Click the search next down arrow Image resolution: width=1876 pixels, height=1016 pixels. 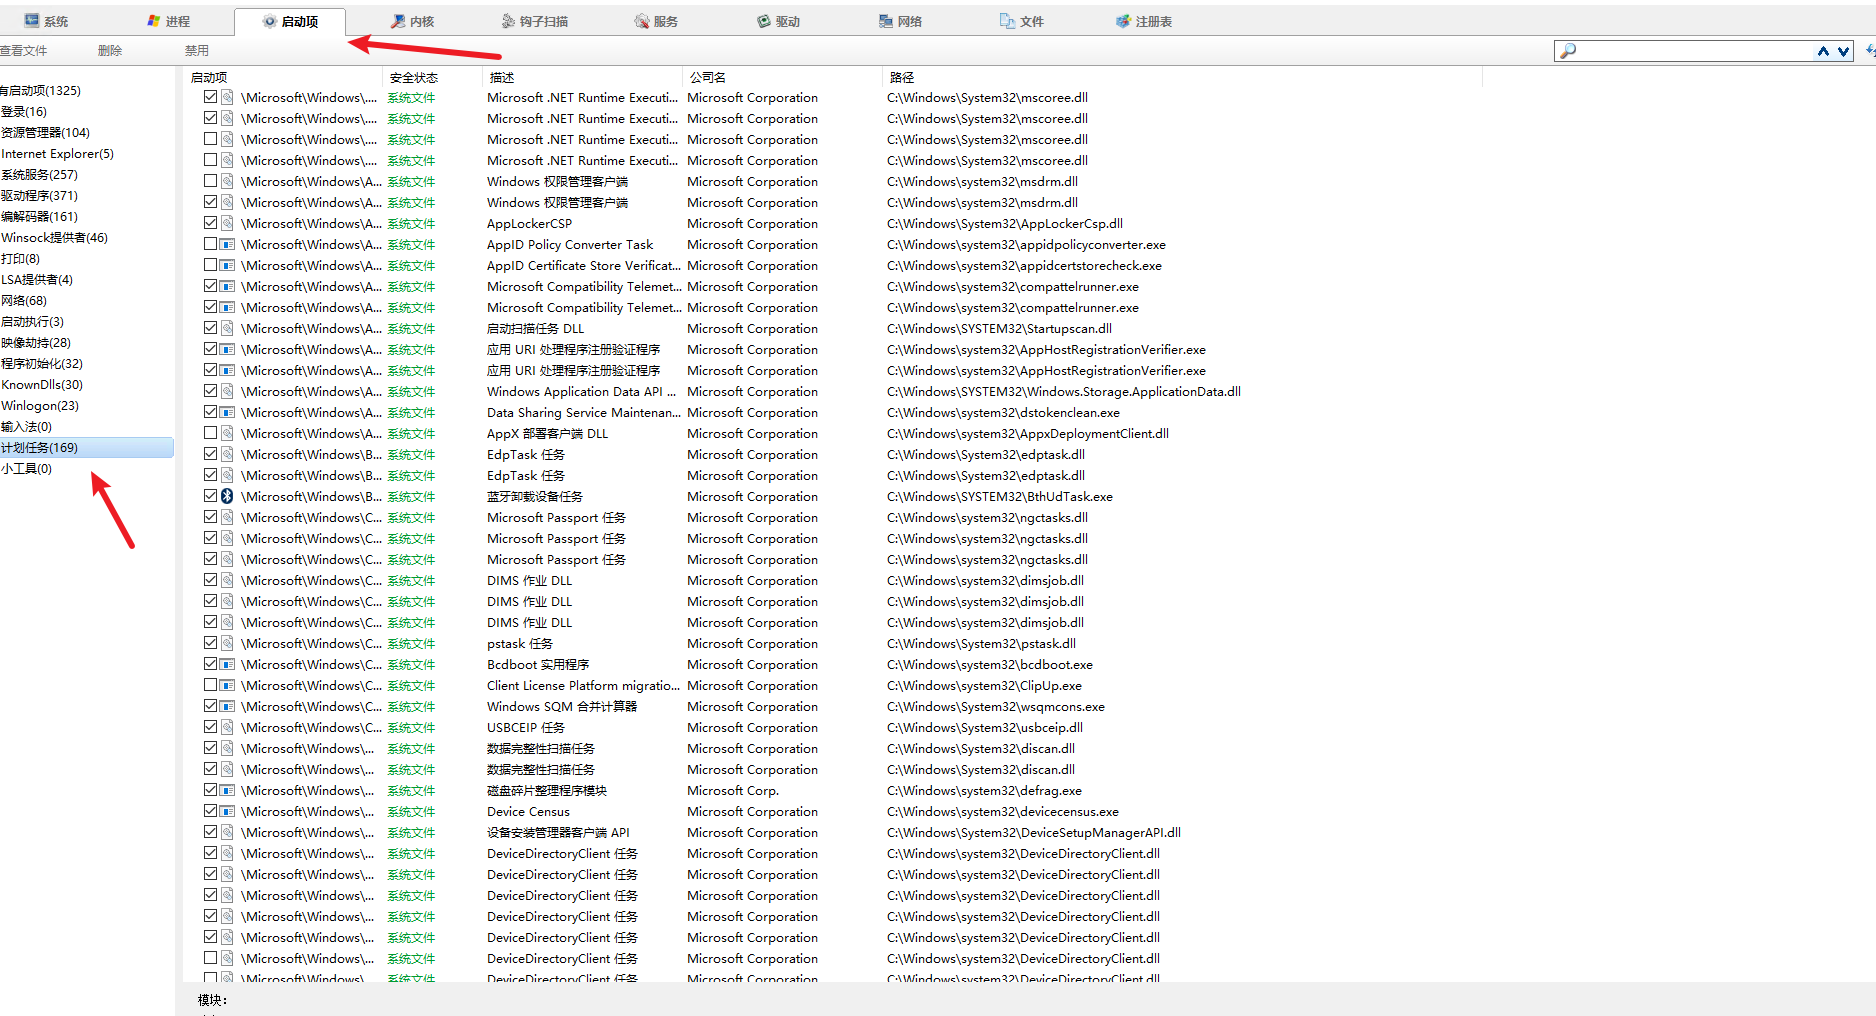[x=1843, y=51]
